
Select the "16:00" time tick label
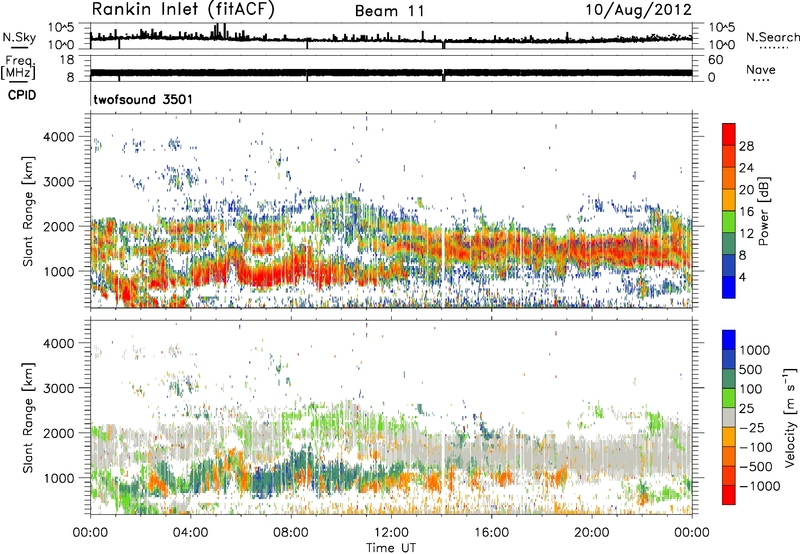click(491, 533)
